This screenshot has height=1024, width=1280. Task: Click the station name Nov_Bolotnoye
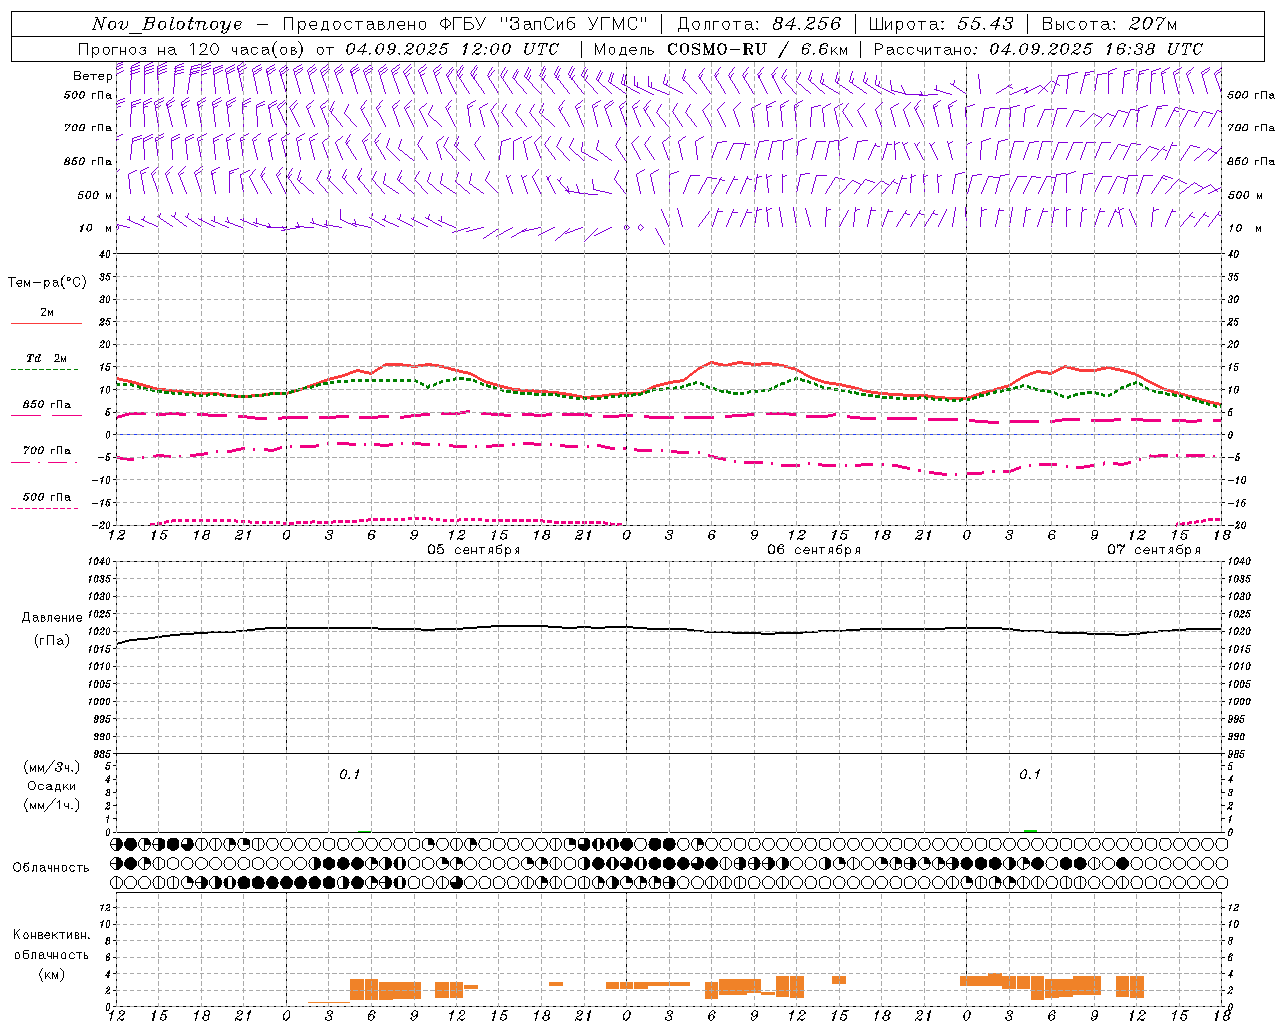click(167, 24)
